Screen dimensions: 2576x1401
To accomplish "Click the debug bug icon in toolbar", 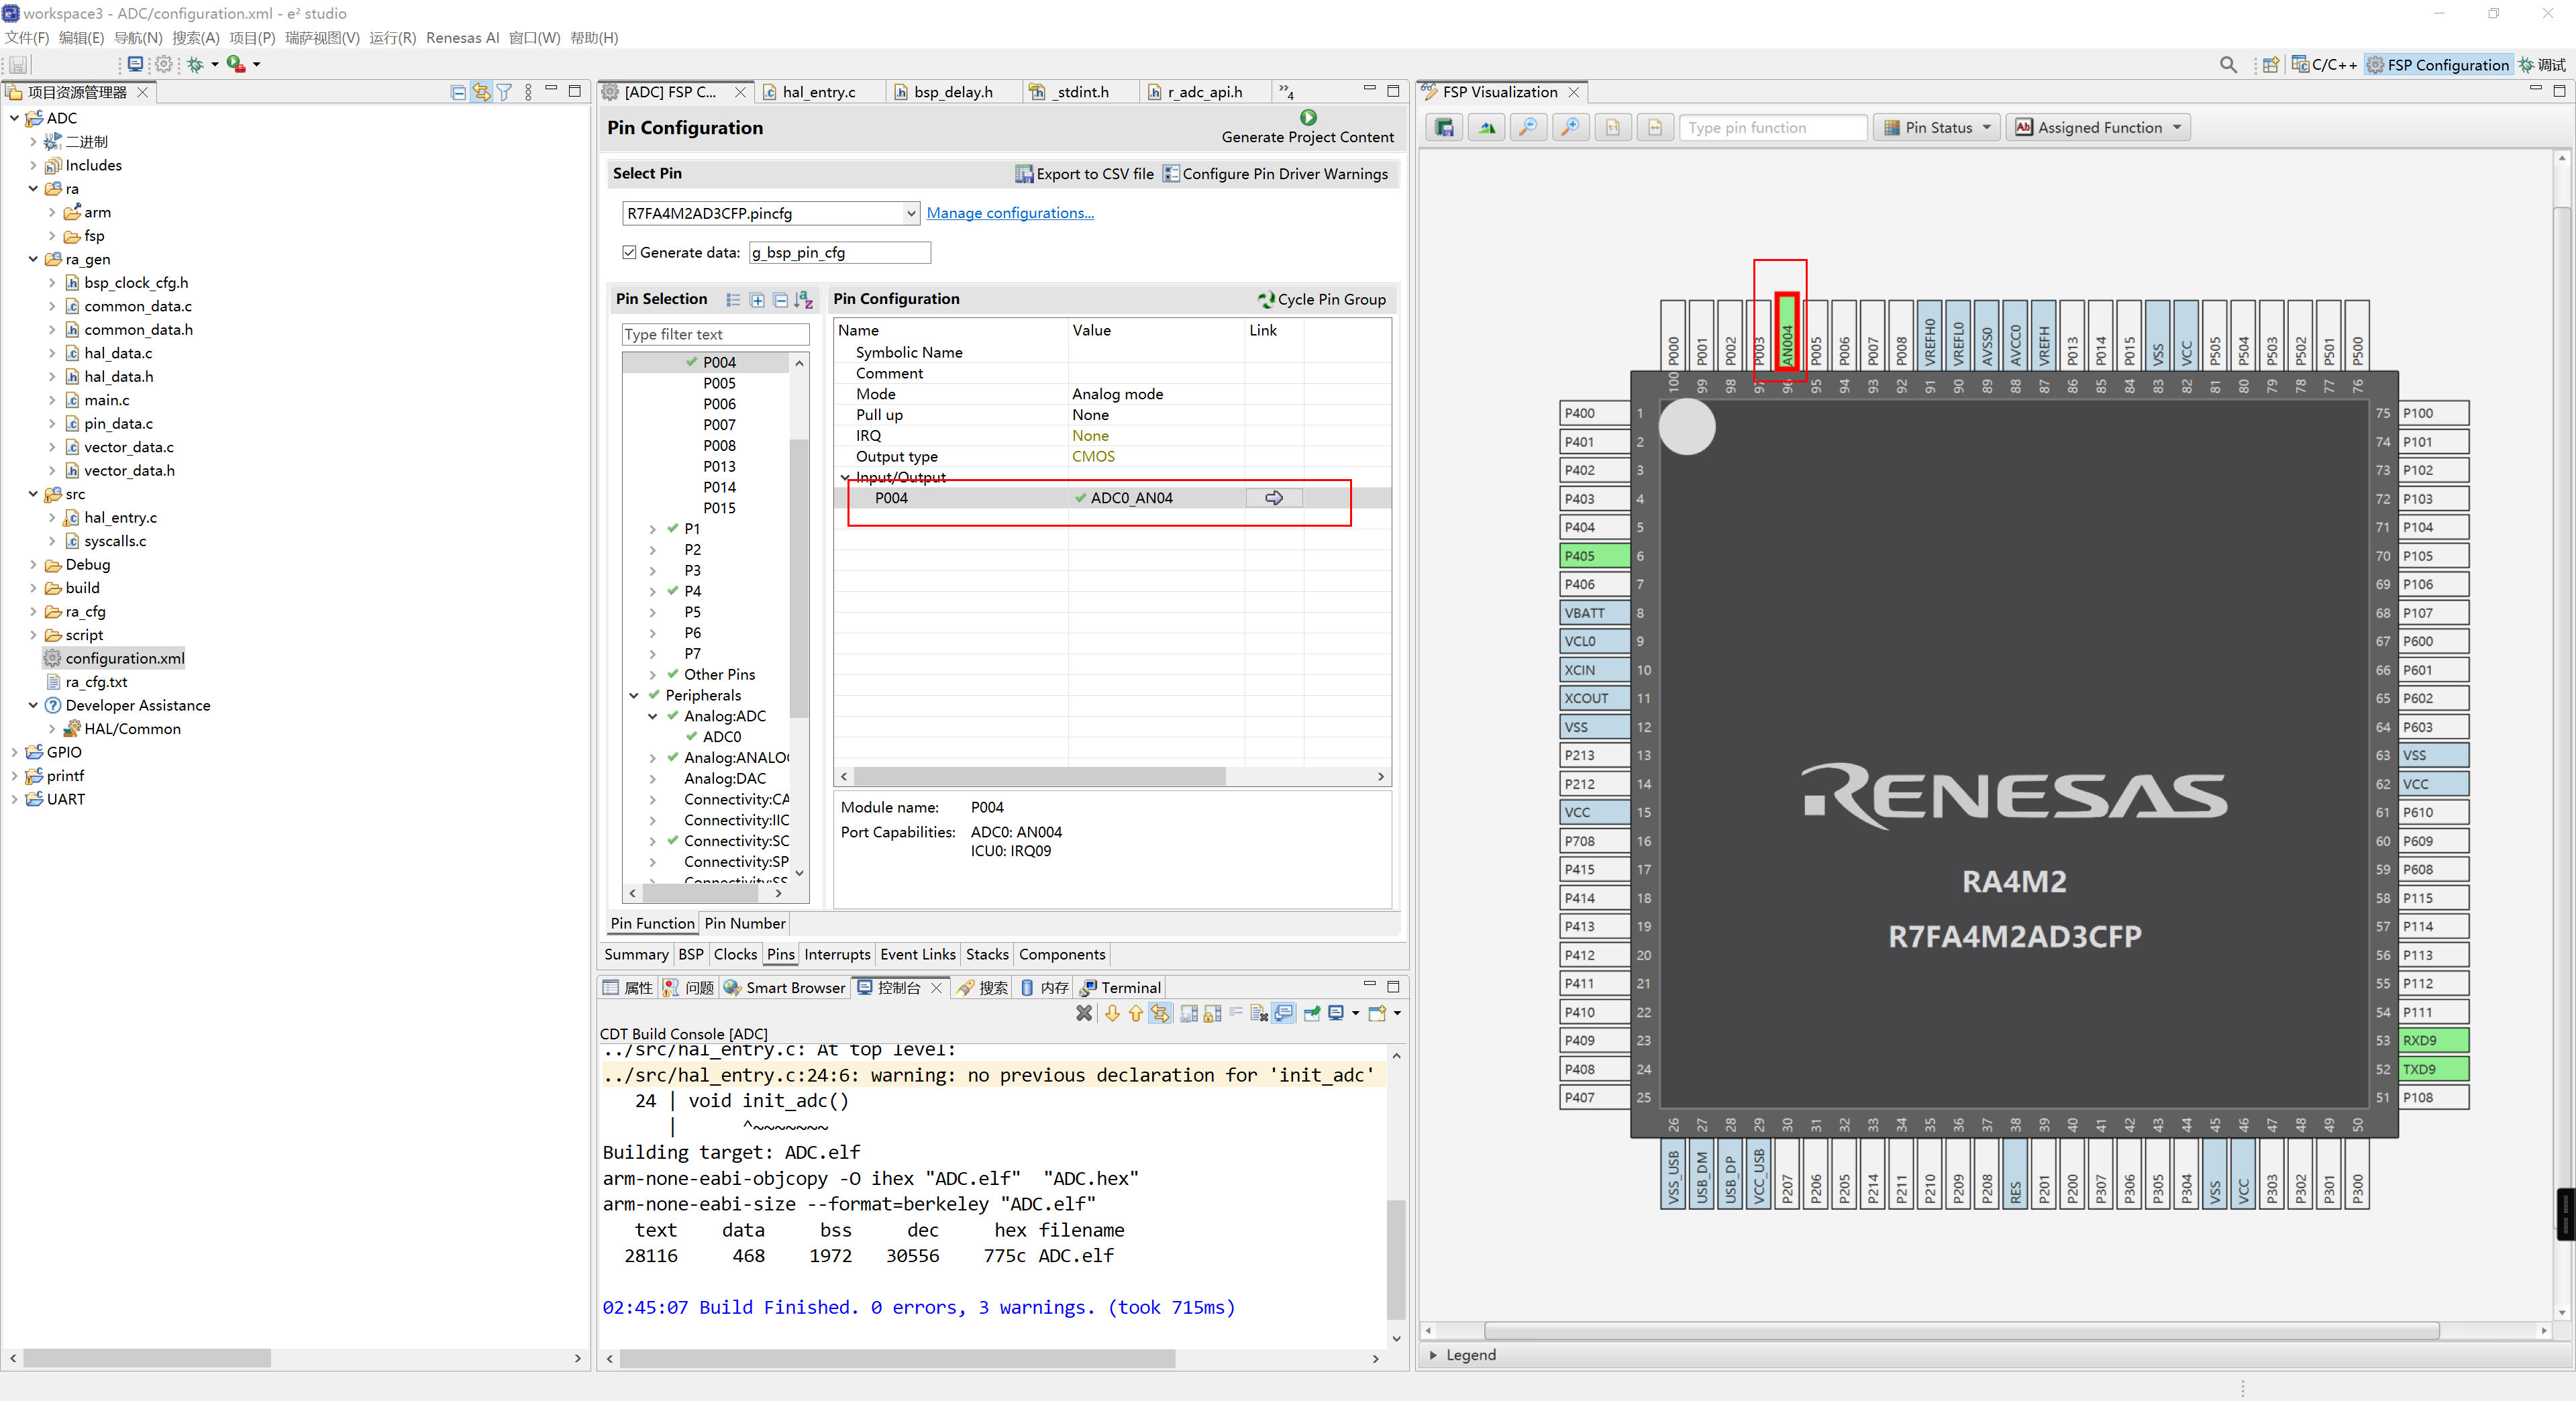I will [x=195, y=64].
